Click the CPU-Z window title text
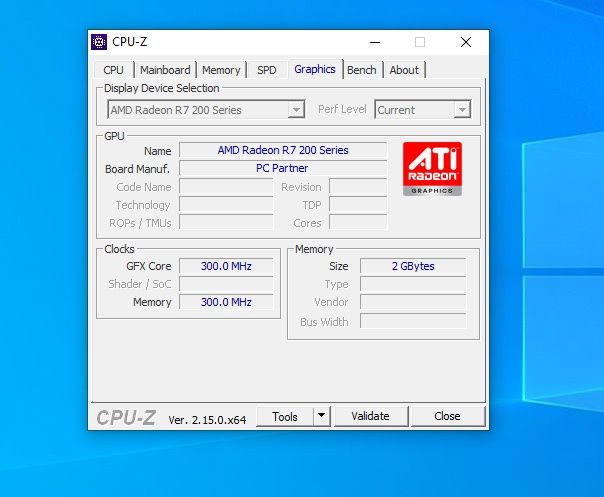Image resolution: width=604 pixels, height=497 pixels. pyautogui.click(x=129, y=42)
